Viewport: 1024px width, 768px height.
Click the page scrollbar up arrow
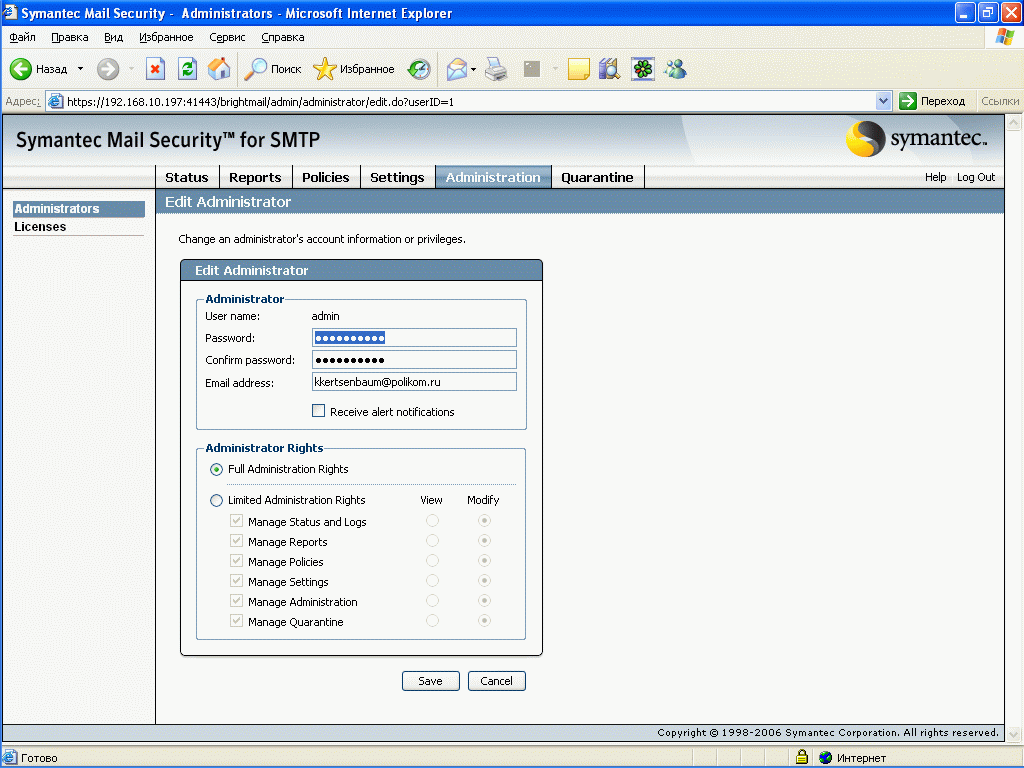click(x=1014, y=121)
